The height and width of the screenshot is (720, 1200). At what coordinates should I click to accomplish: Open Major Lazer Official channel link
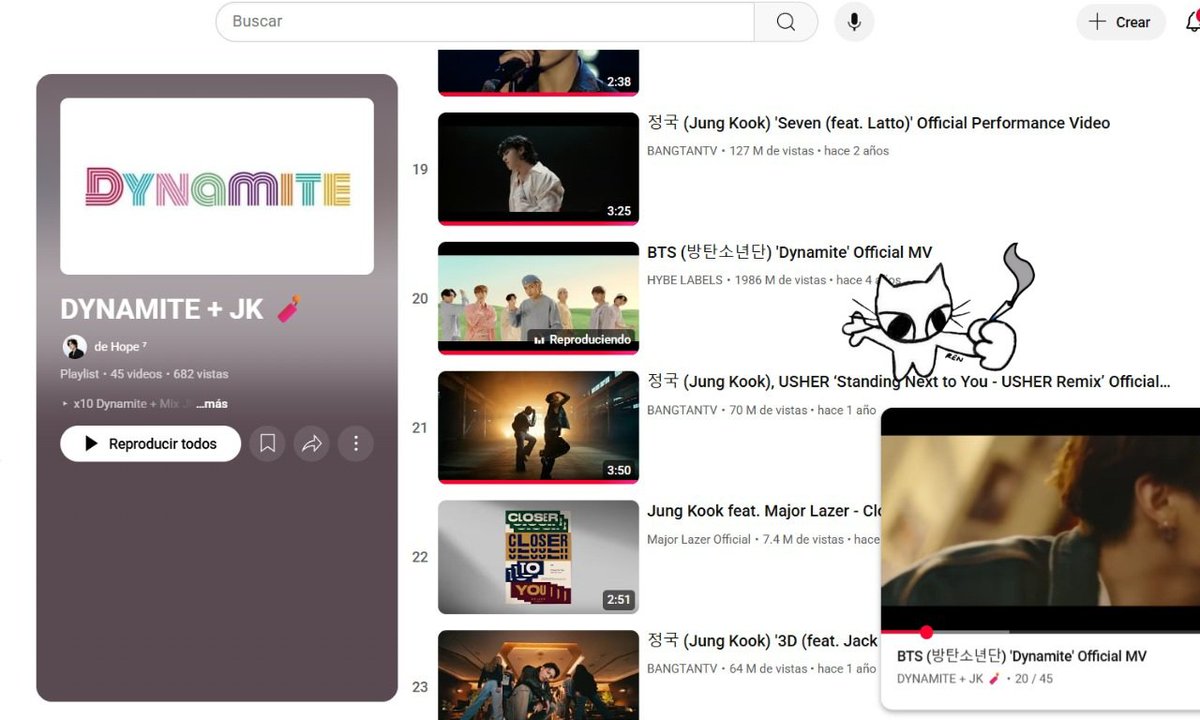coord(699,539)
